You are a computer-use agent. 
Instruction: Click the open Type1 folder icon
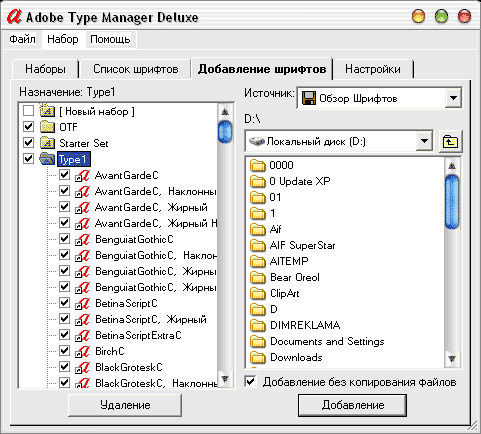(47, 159)
